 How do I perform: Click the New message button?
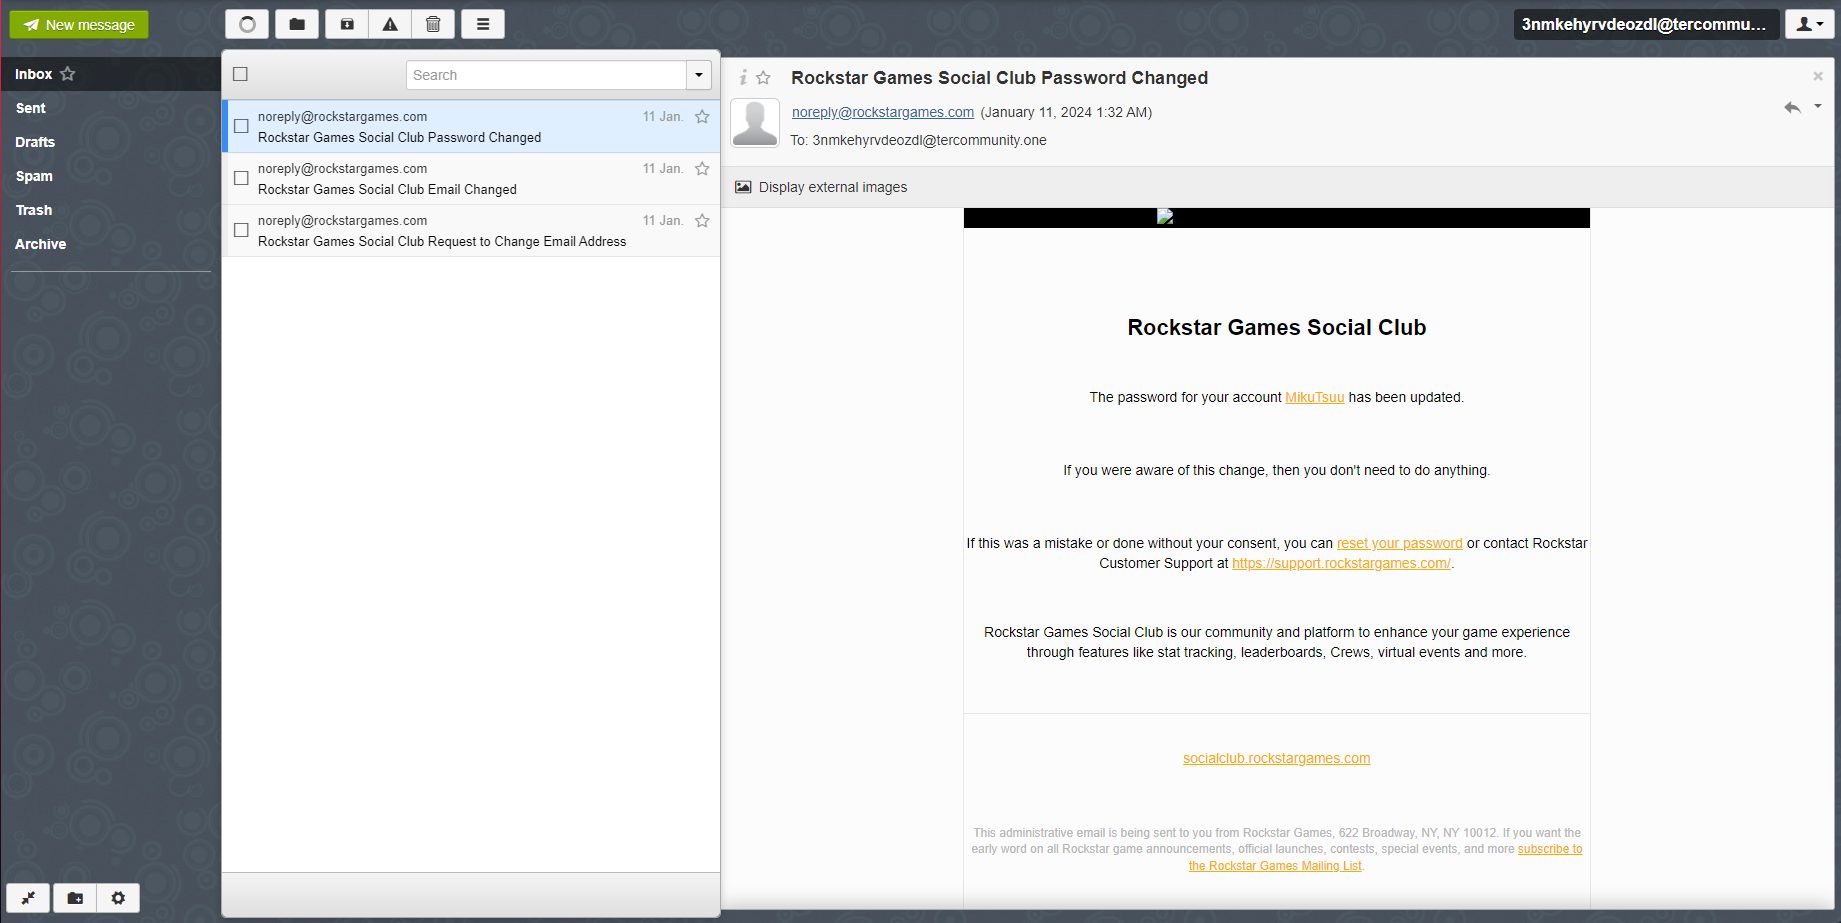(x=79, y=25)
